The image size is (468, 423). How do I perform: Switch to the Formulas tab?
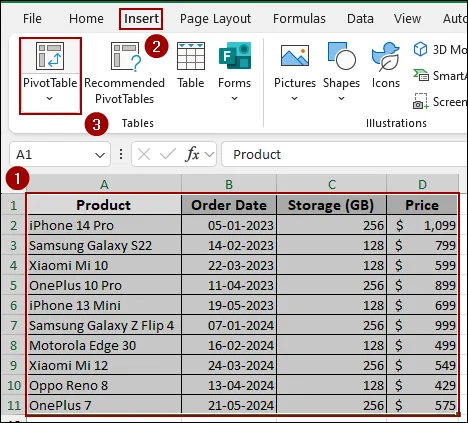click(299, 19)
